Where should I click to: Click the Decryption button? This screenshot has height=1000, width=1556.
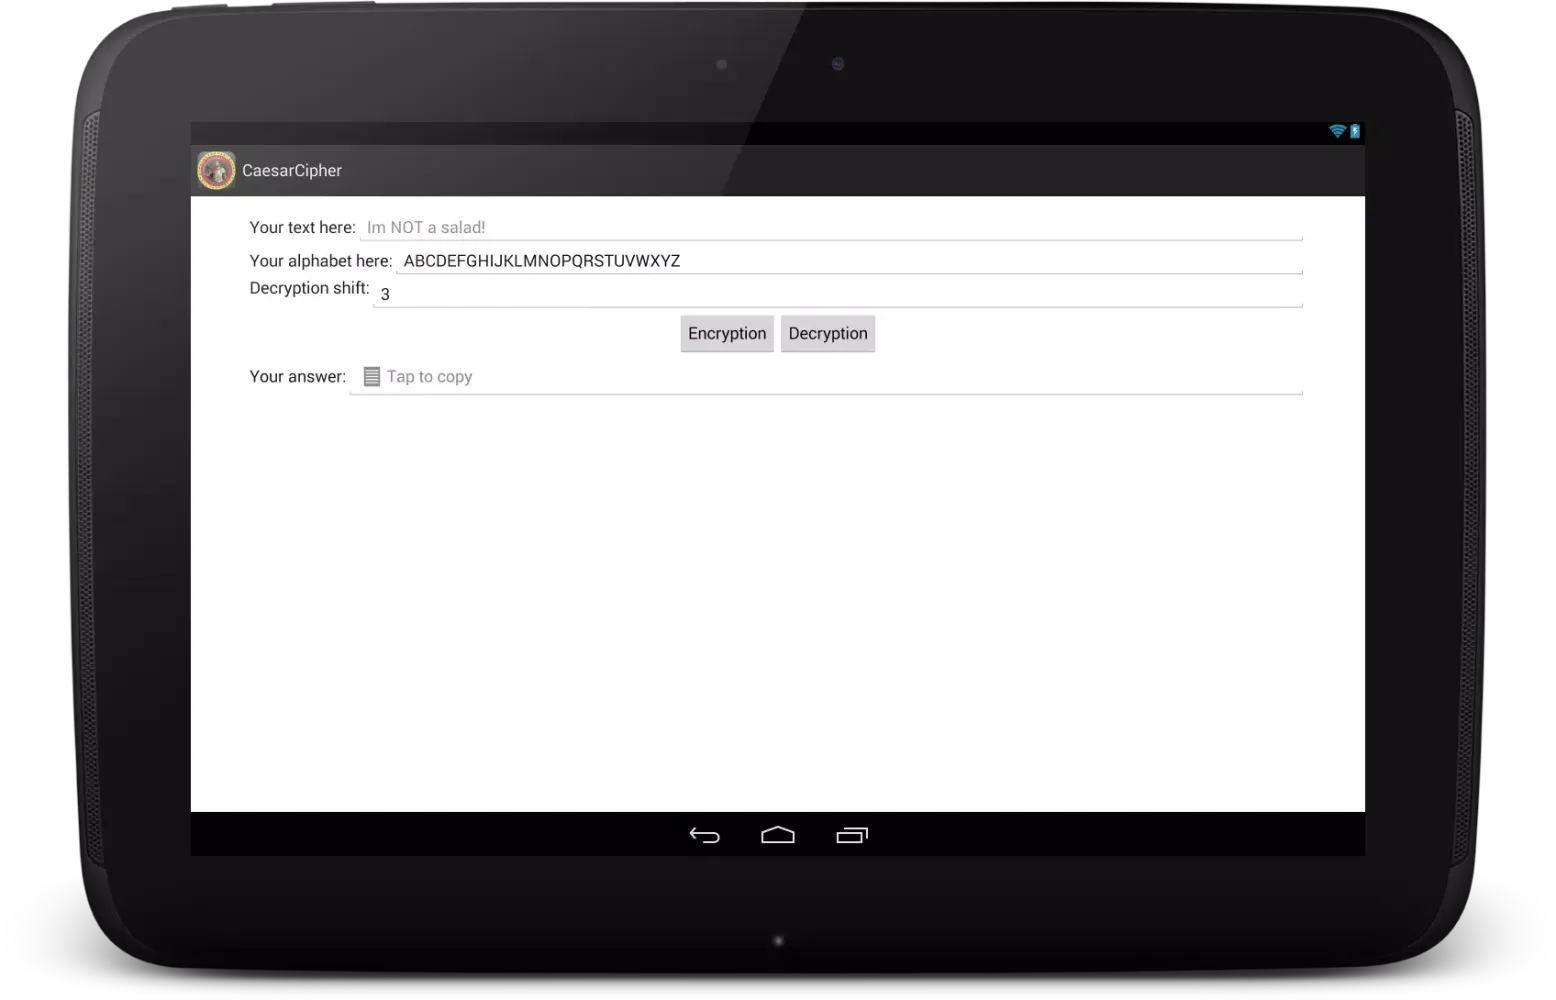(x=828, y=334)
